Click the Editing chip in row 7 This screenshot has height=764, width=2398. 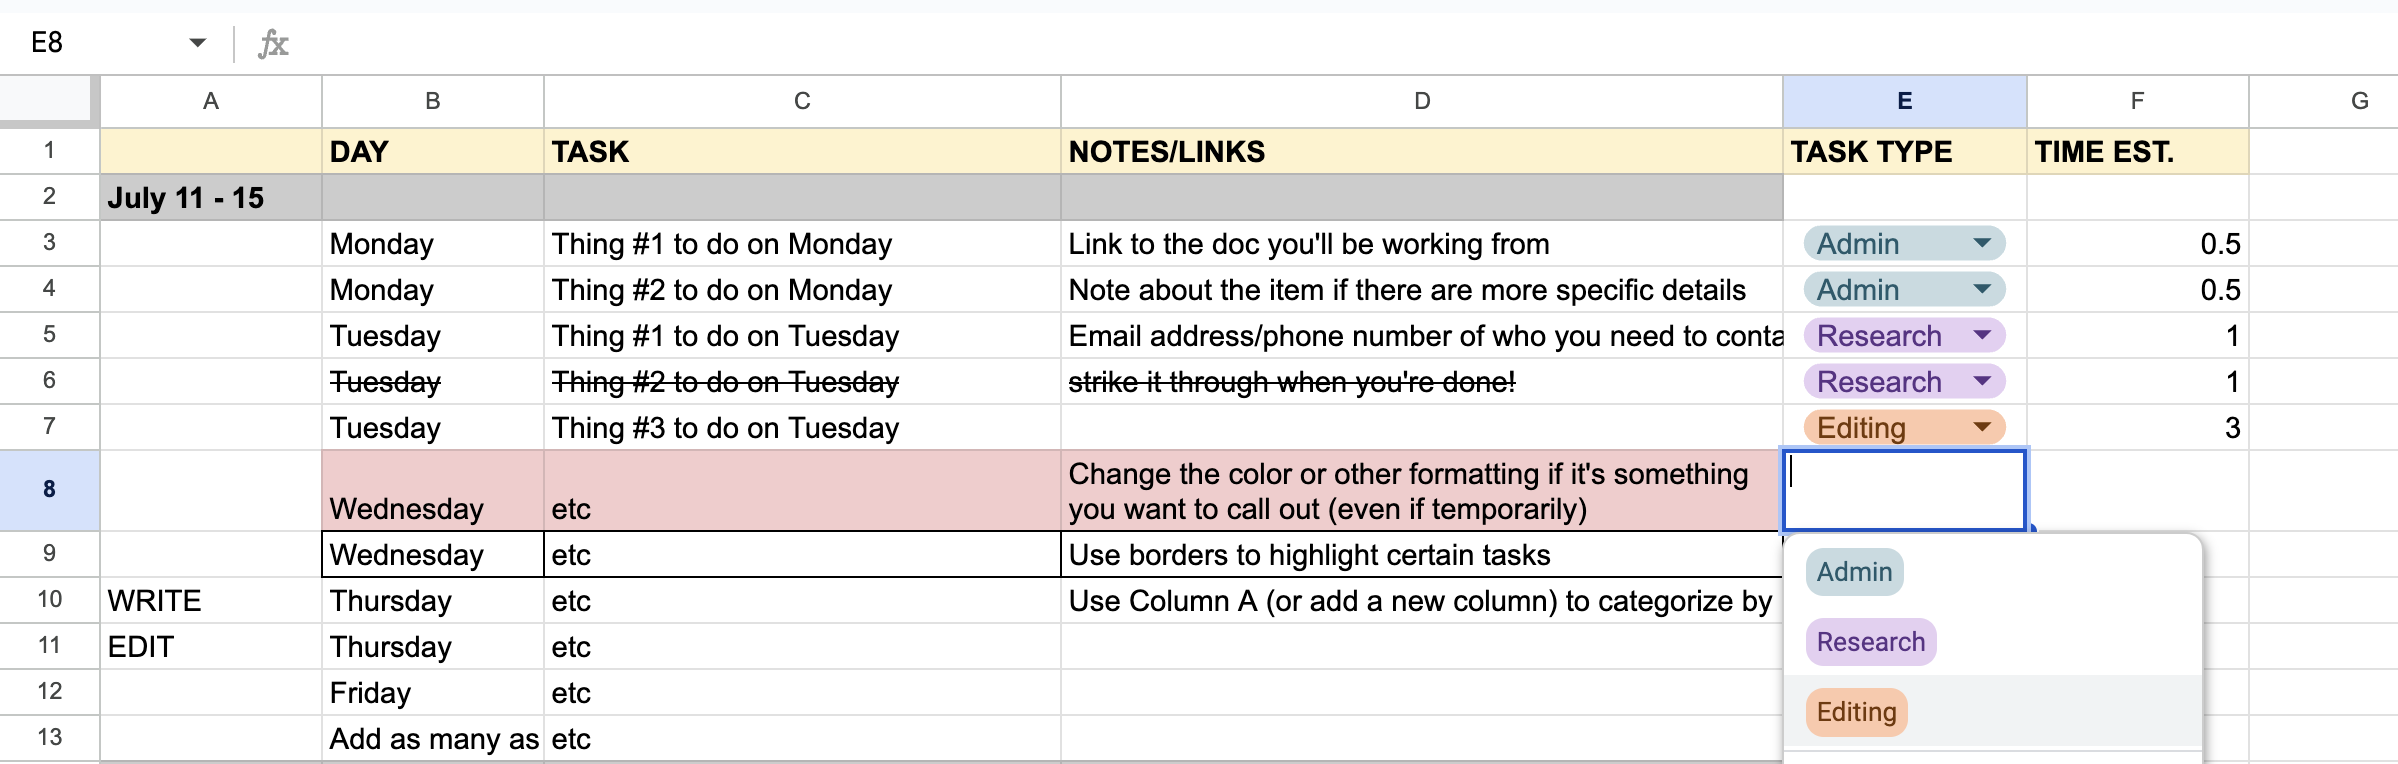pos(1860,427)
